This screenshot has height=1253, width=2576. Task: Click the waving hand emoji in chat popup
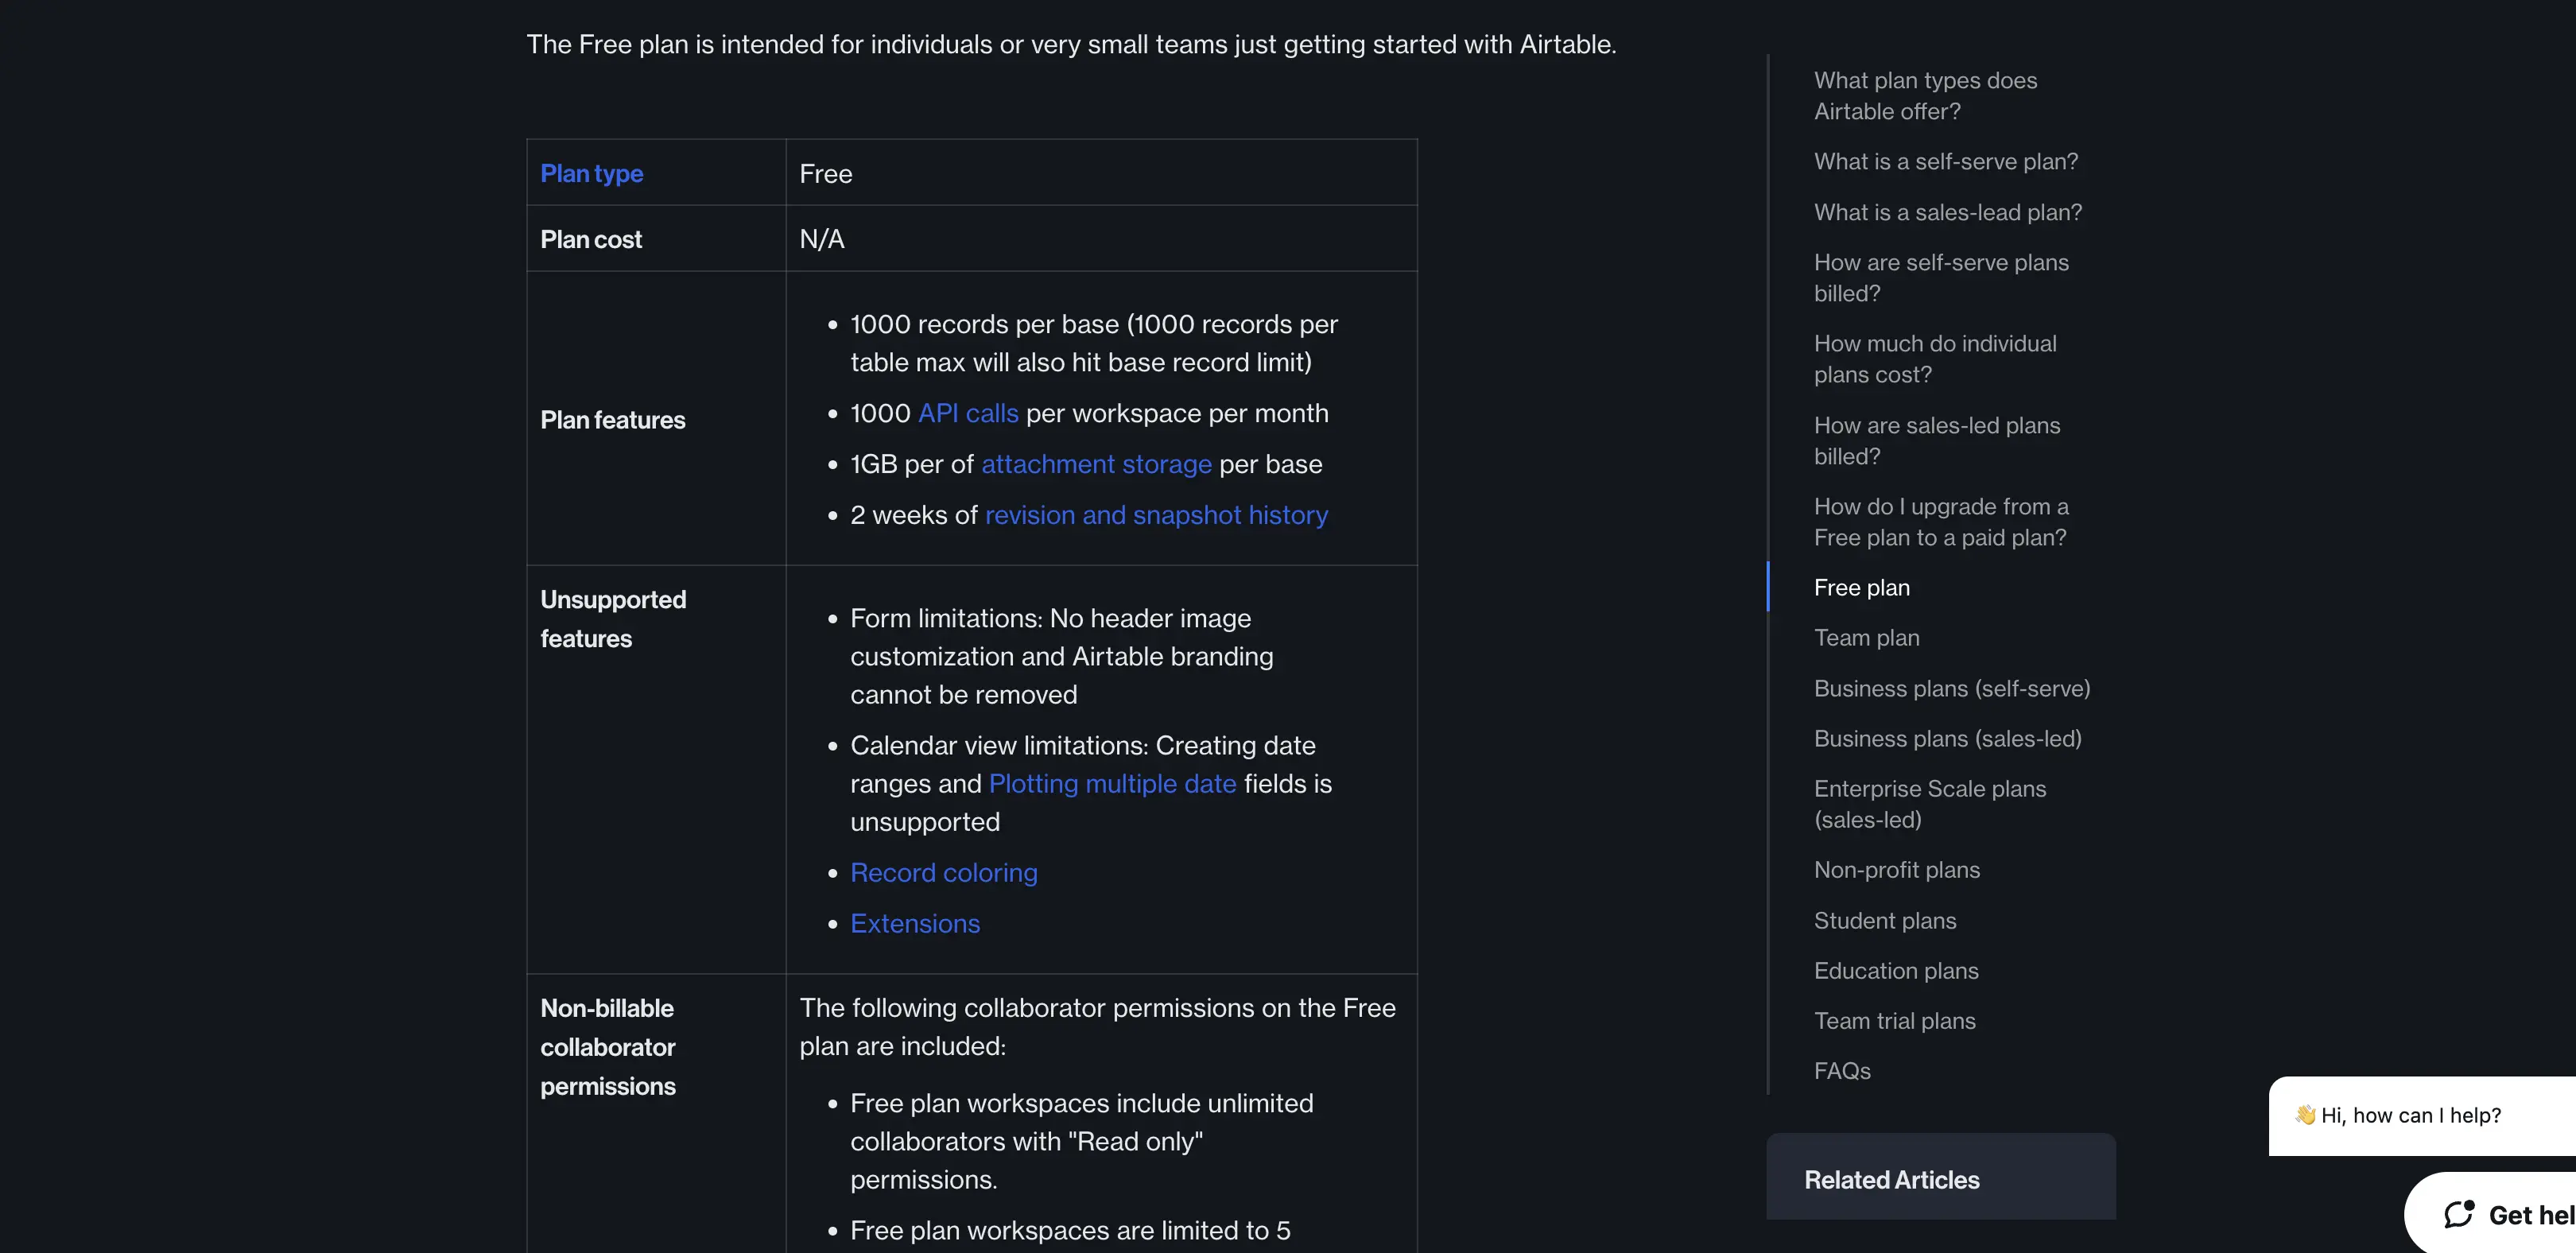click(2304, 1114)
